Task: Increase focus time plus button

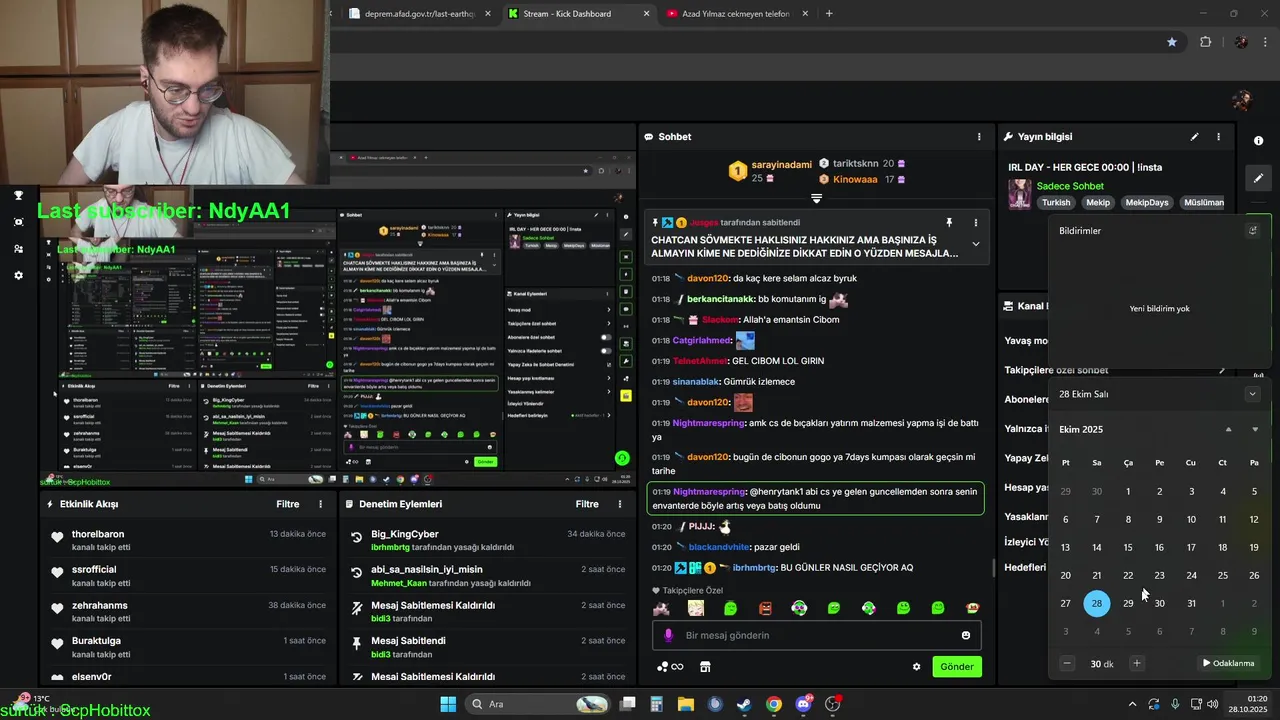Action: (x=1136, y=663)
